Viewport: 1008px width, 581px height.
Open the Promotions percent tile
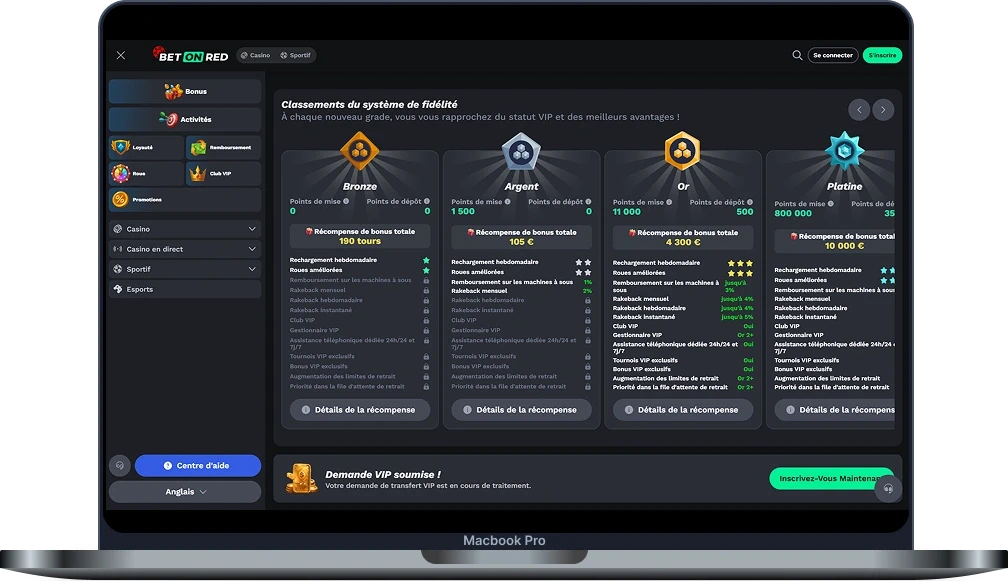tap(185, 199)
